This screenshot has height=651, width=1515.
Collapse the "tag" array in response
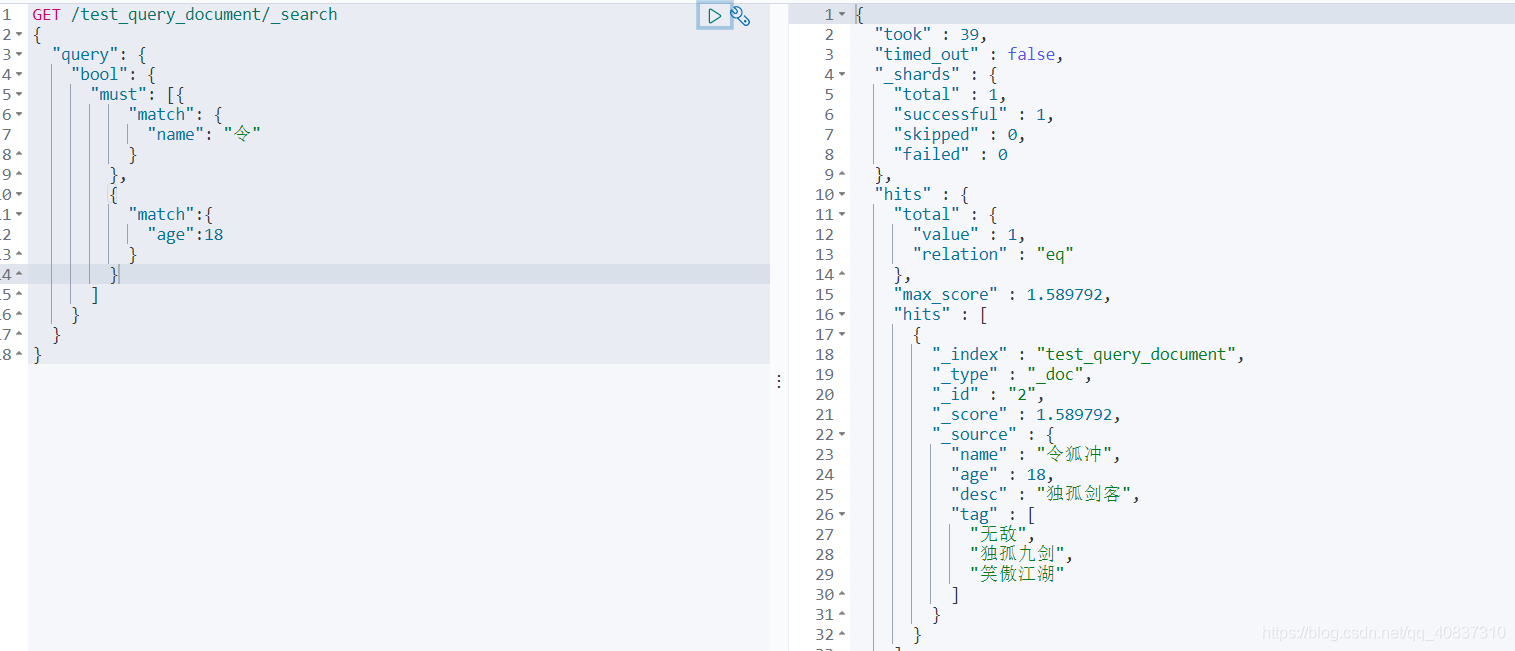842,514
